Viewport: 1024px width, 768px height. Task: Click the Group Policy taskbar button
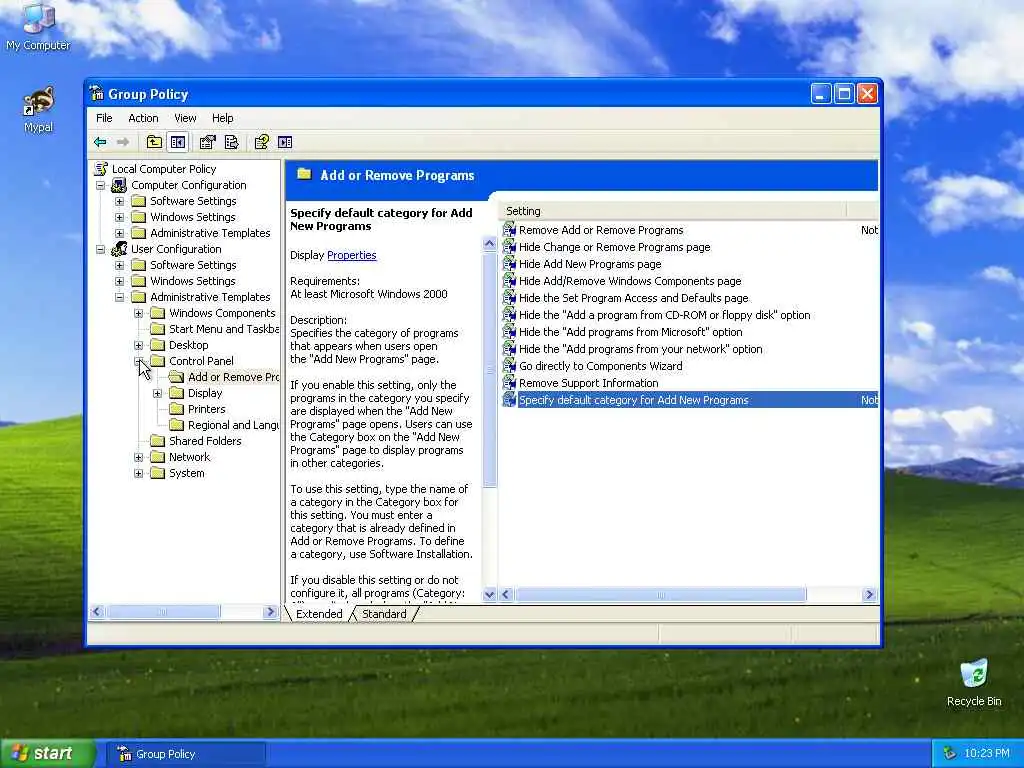coord(186,754)
